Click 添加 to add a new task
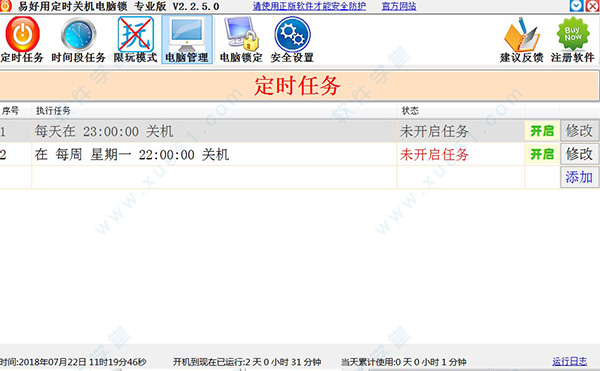600x371 pixels. point(579,177)
